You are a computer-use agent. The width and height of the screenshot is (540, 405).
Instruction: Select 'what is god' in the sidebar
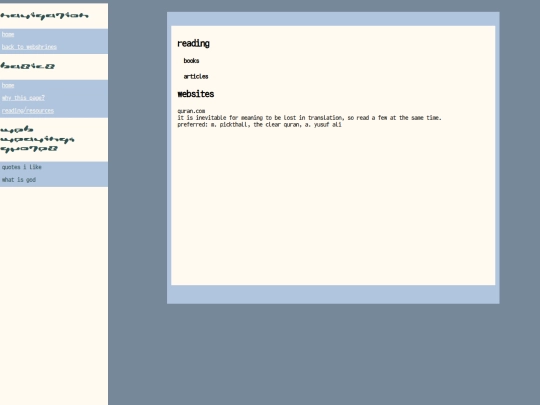coord(19,180)
